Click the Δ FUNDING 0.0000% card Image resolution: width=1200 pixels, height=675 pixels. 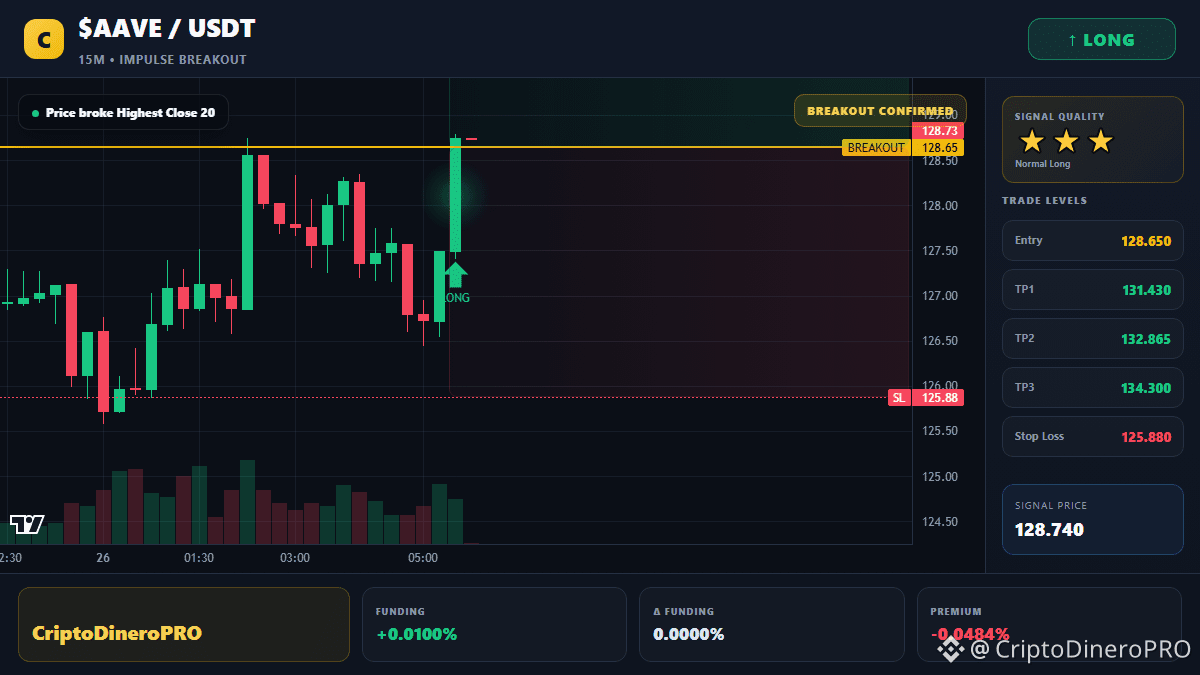[x=771, y=624]
